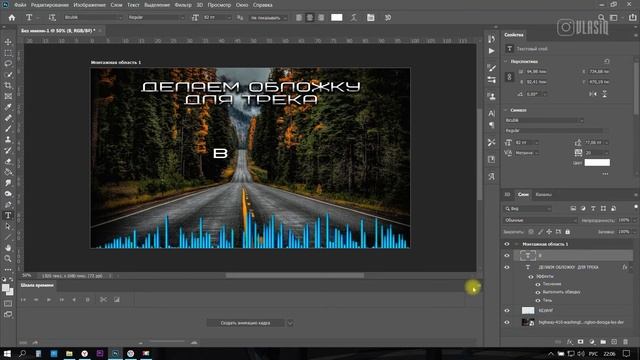Click the center text alignment button
Screen dimensions: 640x360
(x=310, y=18)
